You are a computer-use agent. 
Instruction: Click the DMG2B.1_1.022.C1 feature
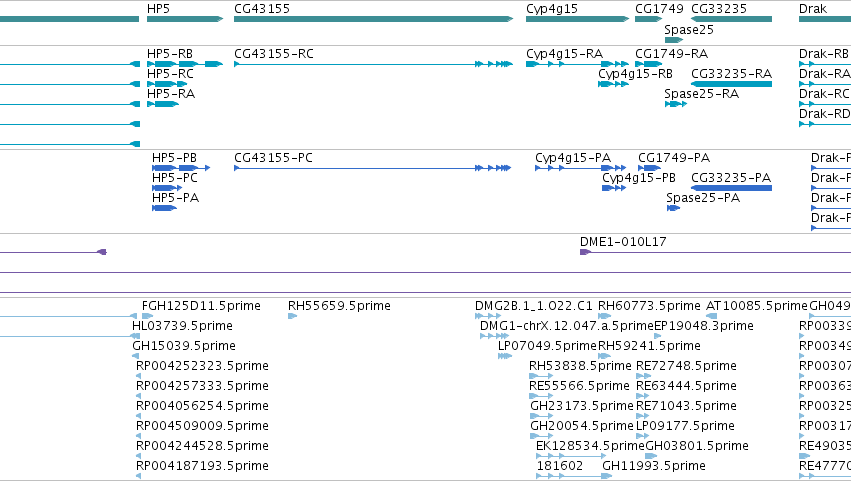click(488, 317)
